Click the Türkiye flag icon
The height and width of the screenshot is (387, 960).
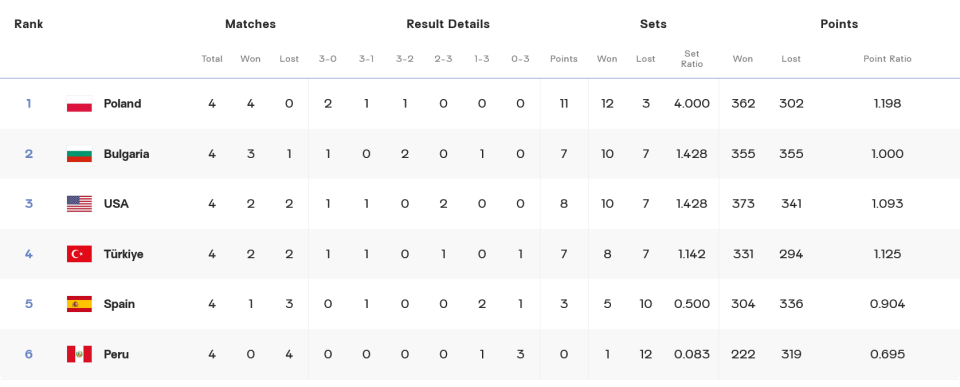point(79,254)
